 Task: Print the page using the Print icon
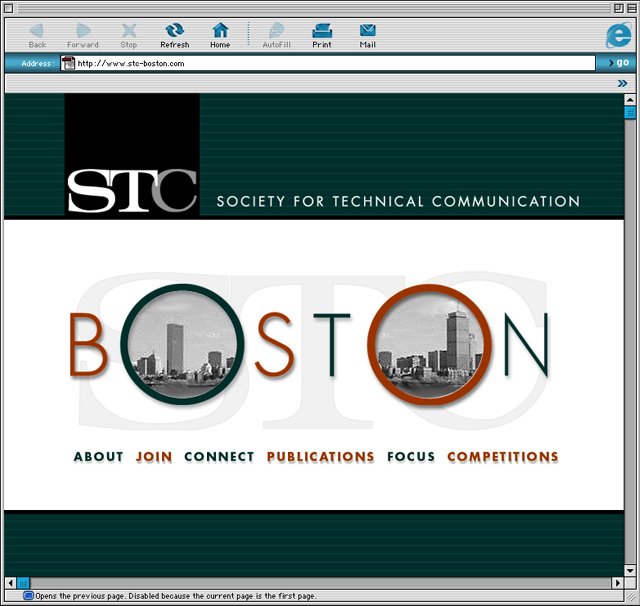click(x=322, y=31)
